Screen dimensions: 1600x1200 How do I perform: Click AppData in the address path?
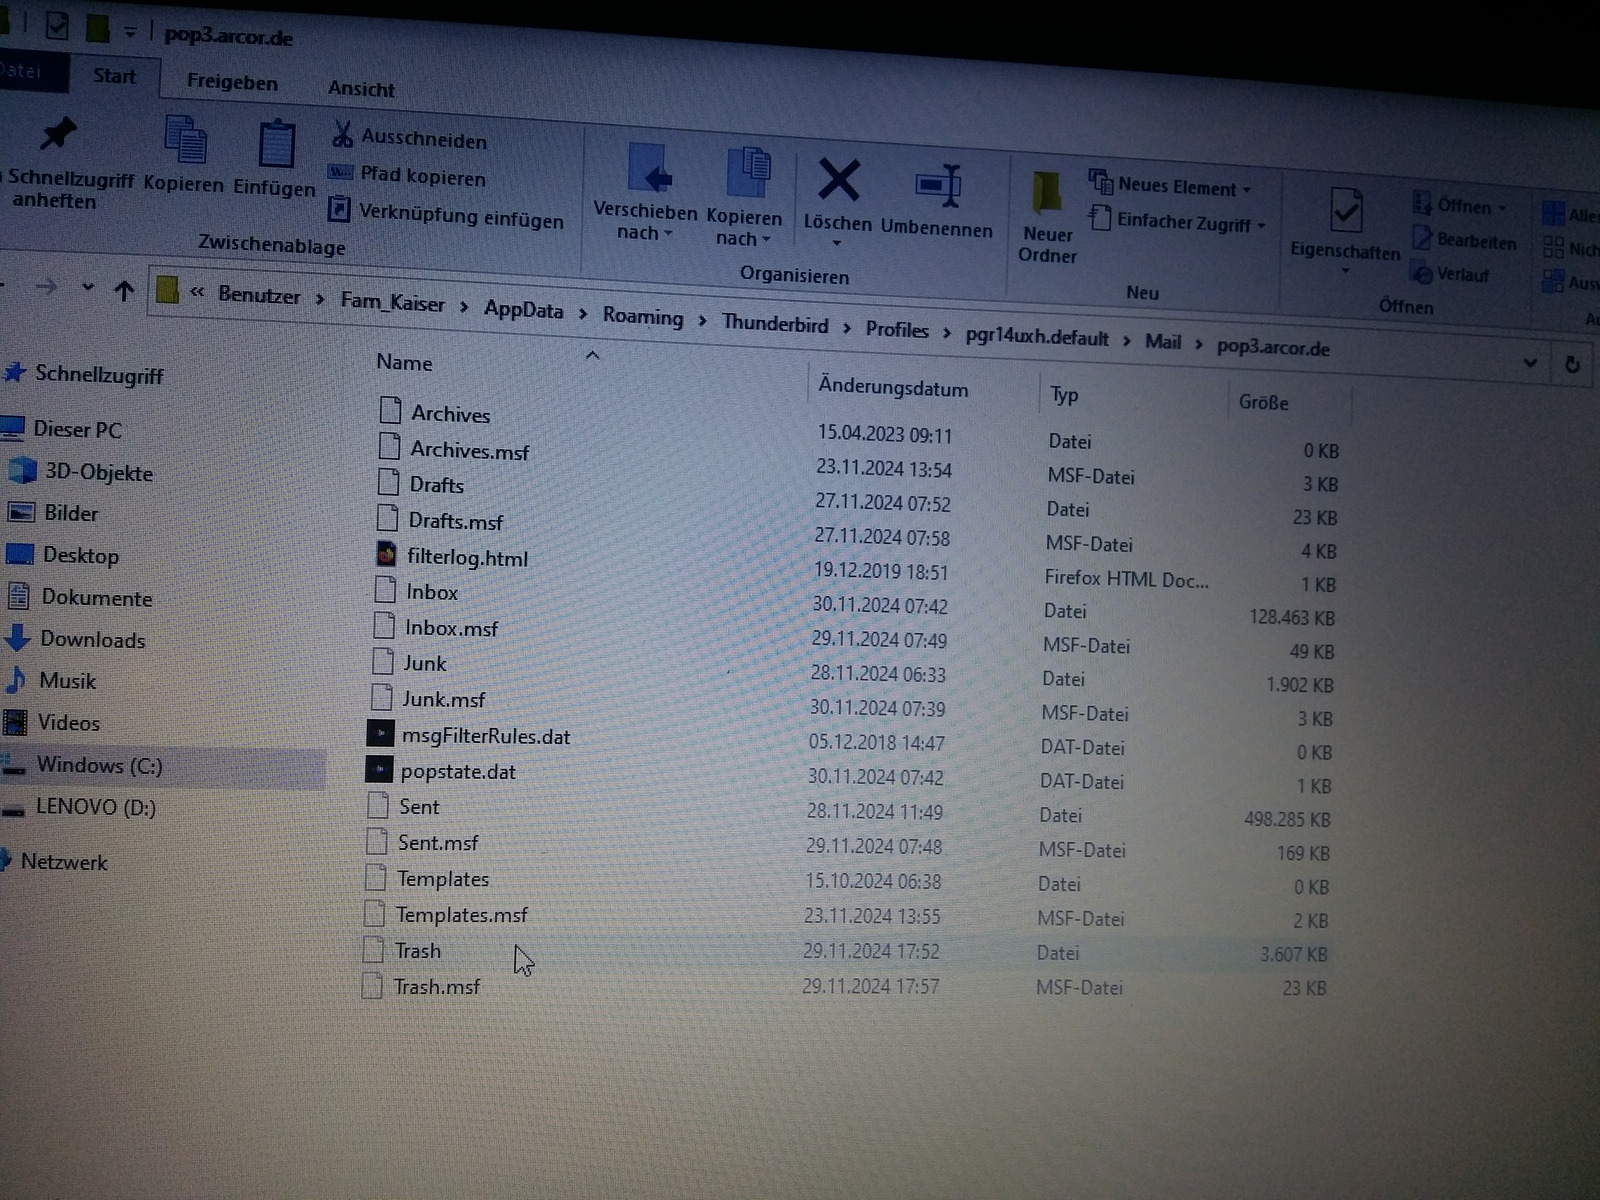523,310
